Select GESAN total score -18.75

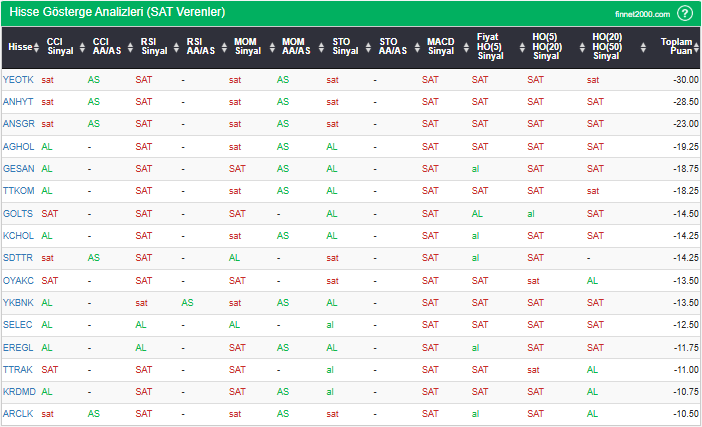point(685,169)
